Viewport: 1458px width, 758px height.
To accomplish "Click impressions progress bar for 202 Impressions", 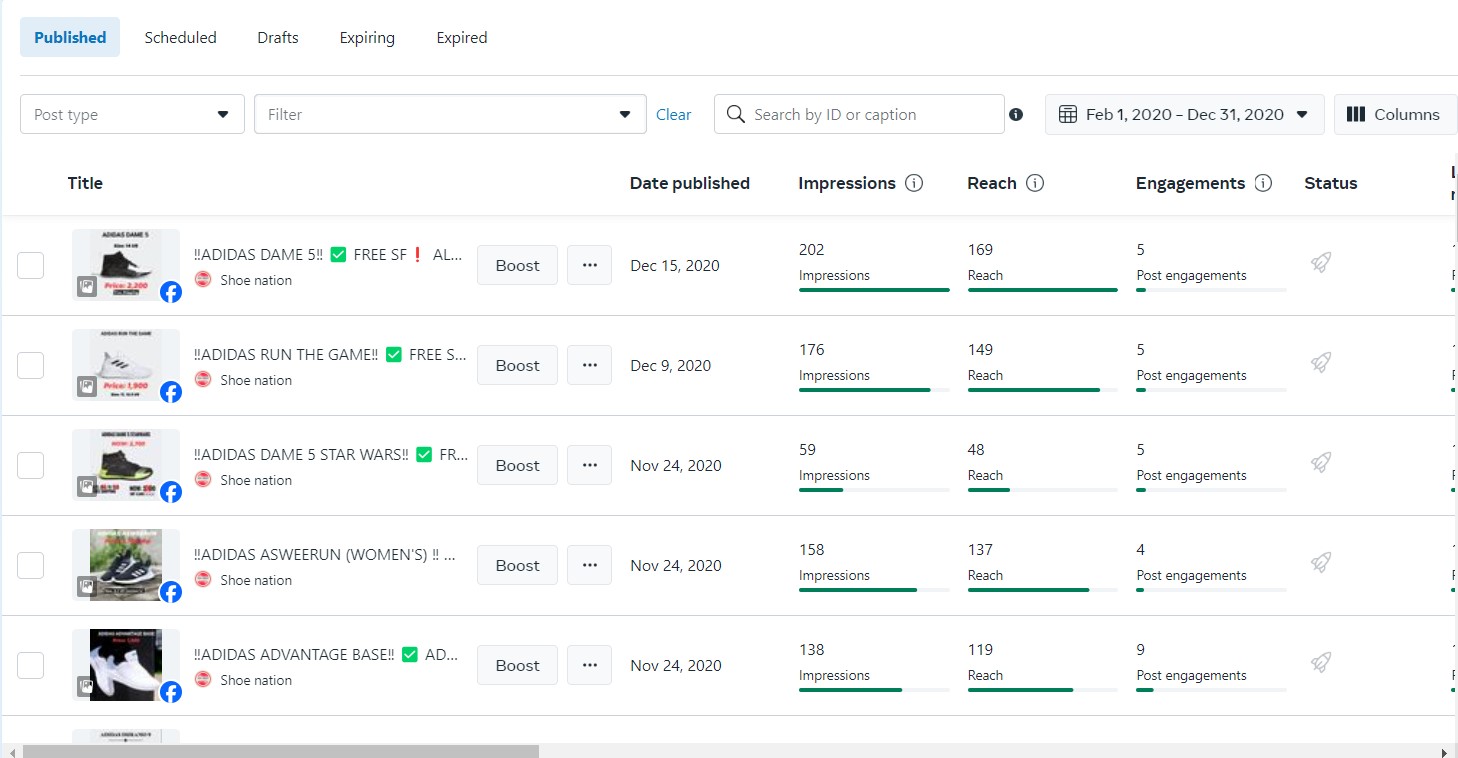I will pyautogui.click(x=874, y=290).
